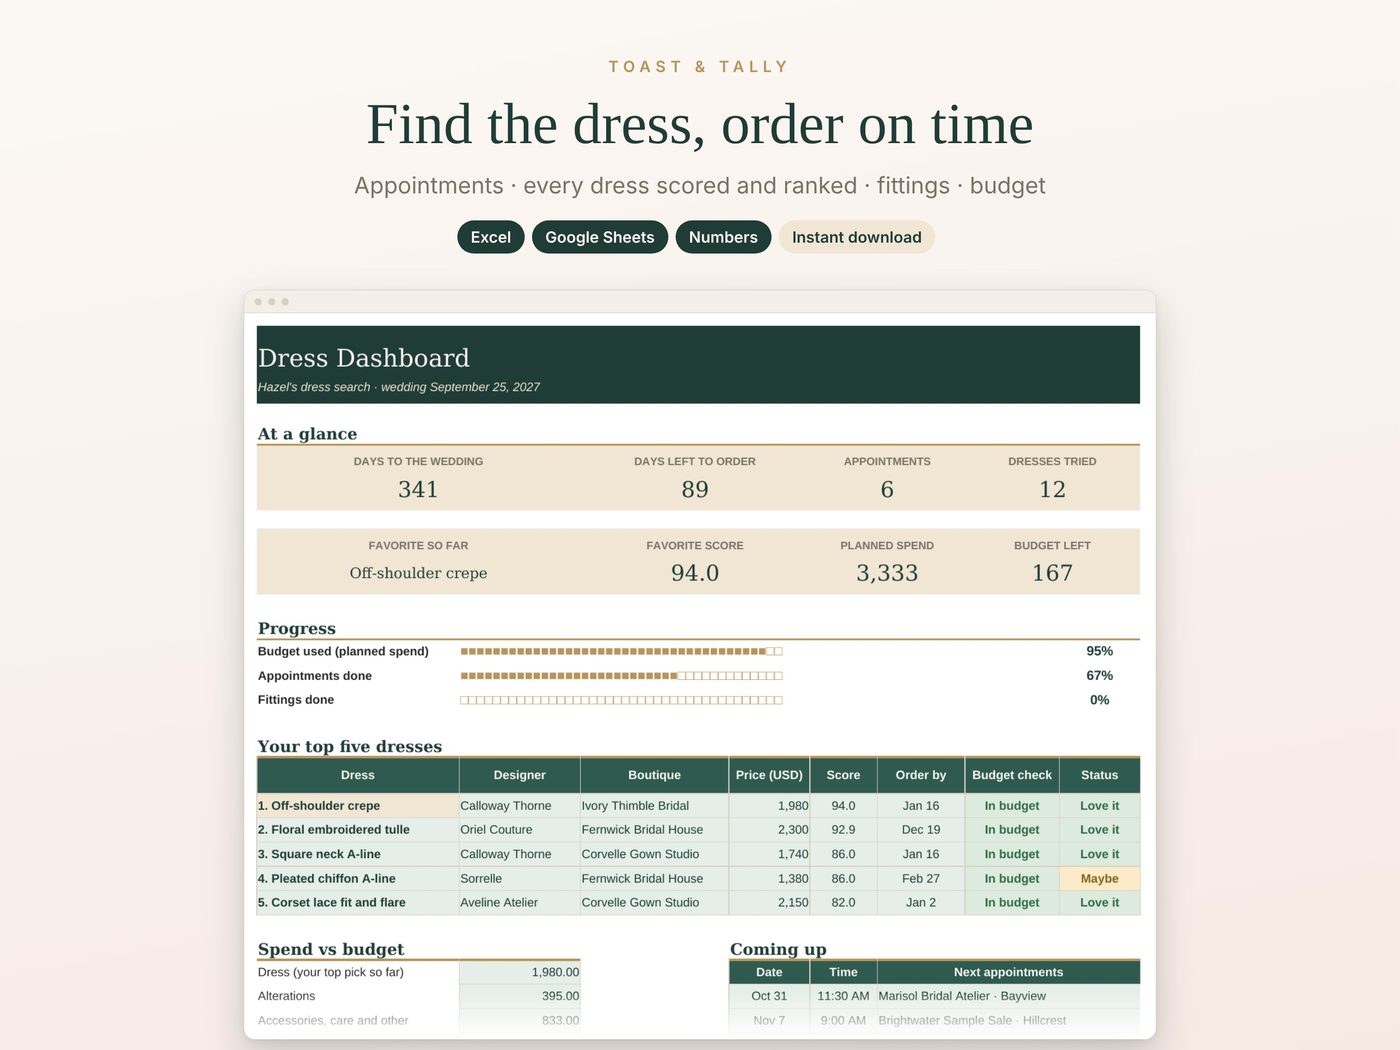This screenshot has width=1400, height=1050.
Task: Select the Days Left to Order value 89
Action: [x=695, y=489]
